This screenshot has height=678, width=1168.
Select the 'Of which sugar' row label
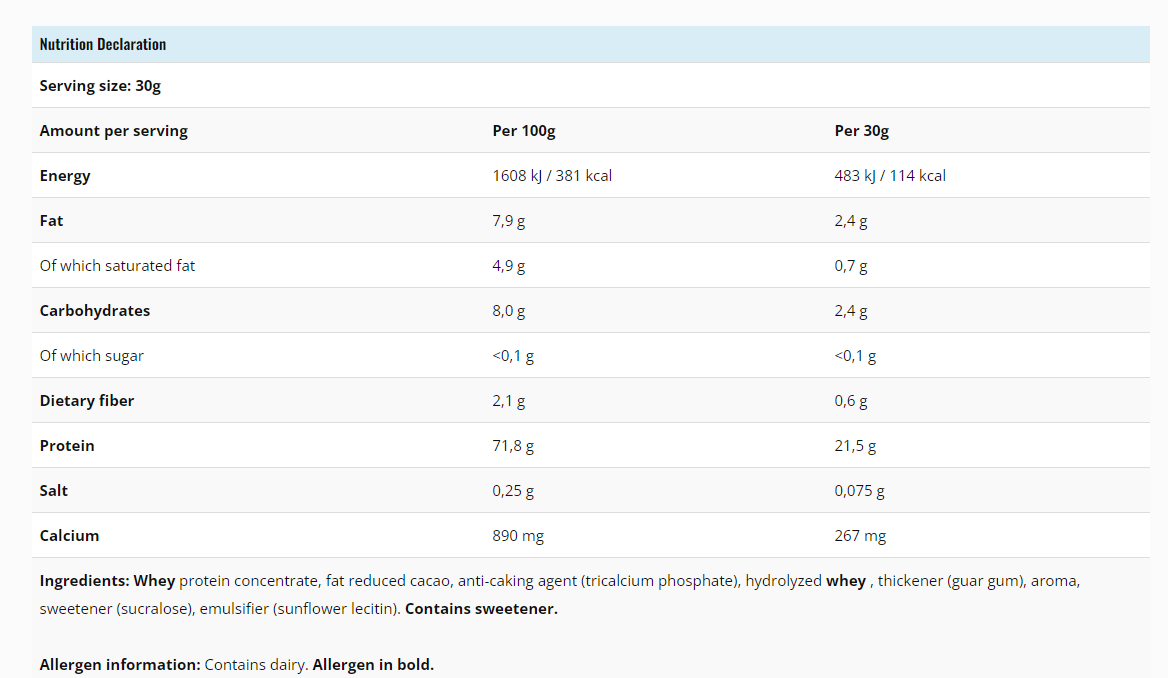pos(92,356)
